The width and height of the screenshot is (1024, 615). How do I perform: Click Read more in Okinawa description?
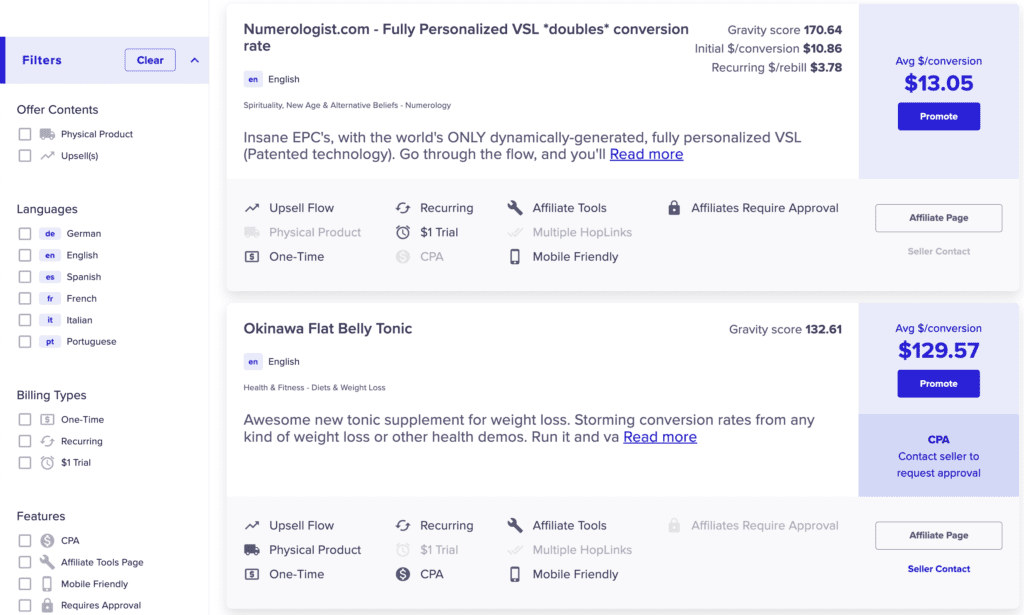660,437
